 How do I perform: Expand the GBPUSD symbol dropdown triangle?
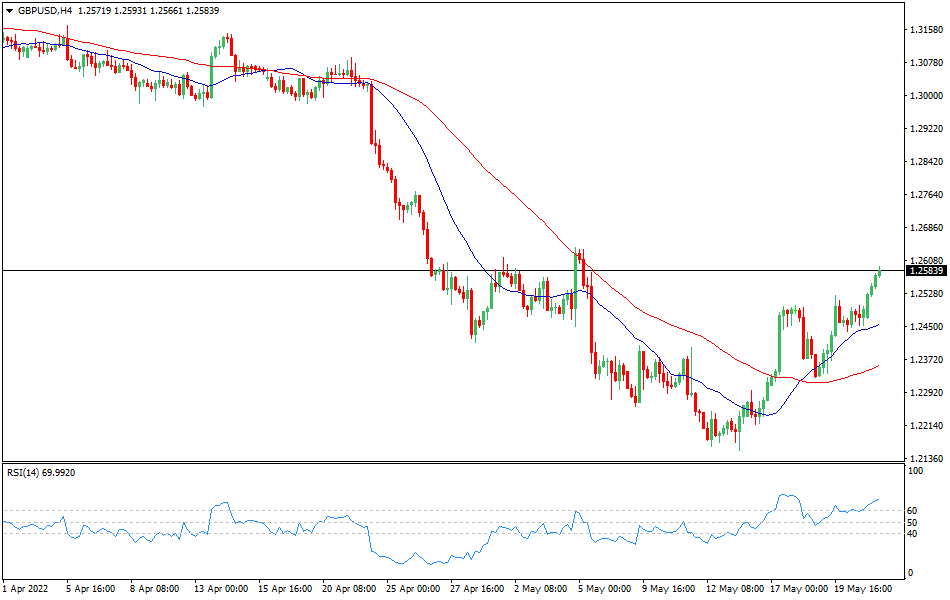point(8,10)
